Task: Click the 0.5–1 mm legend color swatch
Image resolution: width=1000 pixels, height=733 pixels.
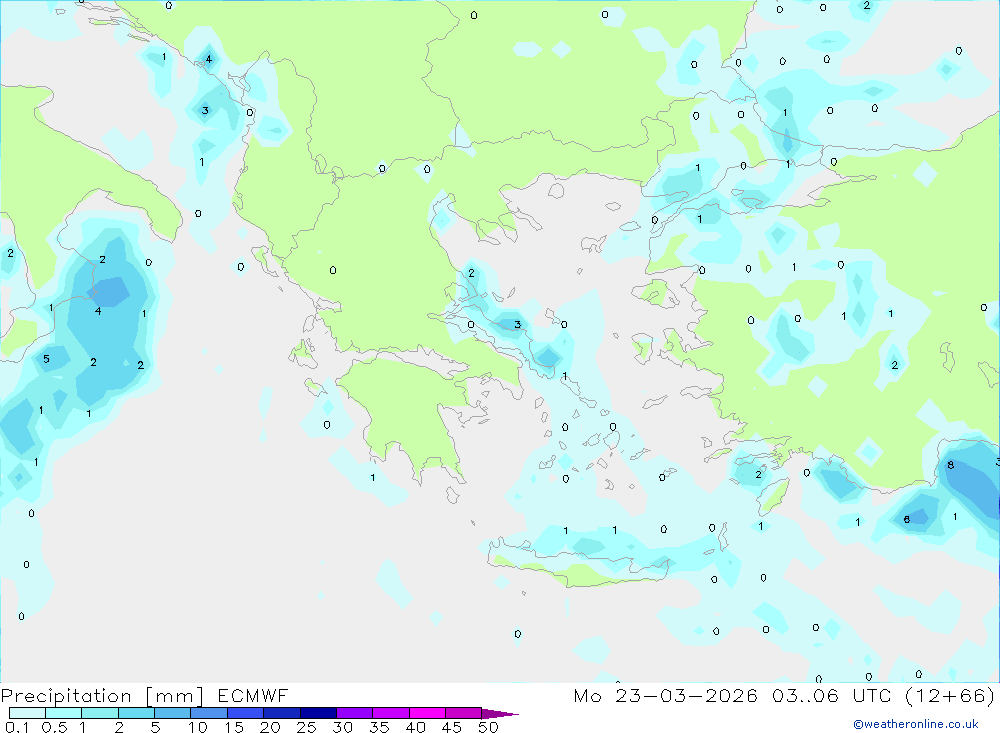Action: 63,713
